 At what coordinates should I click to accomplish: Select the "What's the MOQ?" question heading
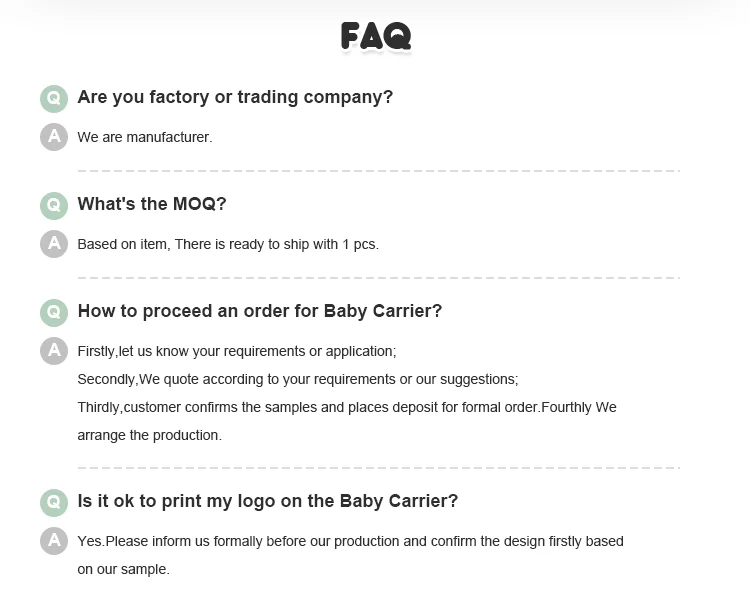152,204
